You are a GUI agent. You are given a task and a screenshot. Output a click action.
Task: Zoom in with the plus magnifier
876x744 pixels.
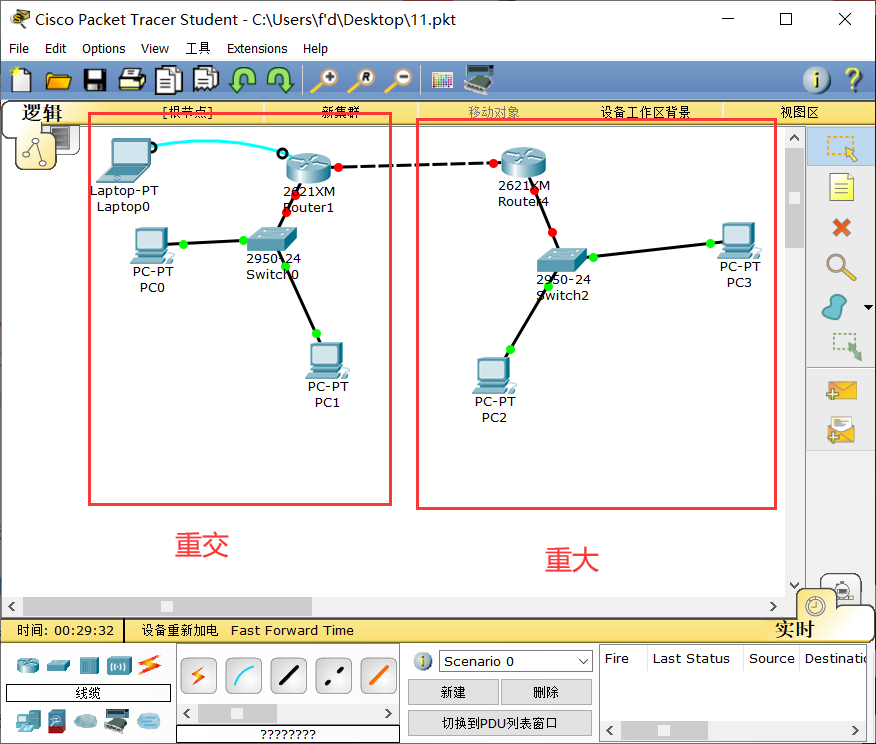pyautogui.click(x=325, y=80)
